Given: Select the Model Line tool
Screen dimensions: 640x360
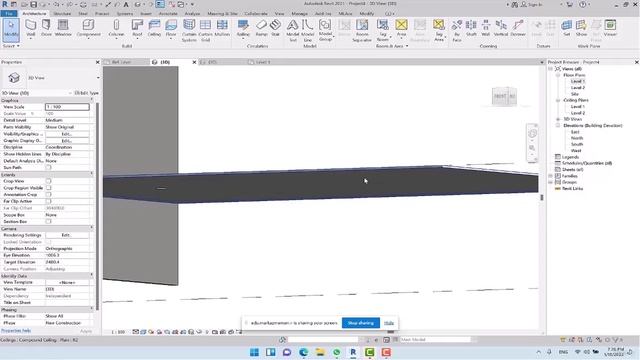Looking at the screenshot, I should tap(308, 31).
